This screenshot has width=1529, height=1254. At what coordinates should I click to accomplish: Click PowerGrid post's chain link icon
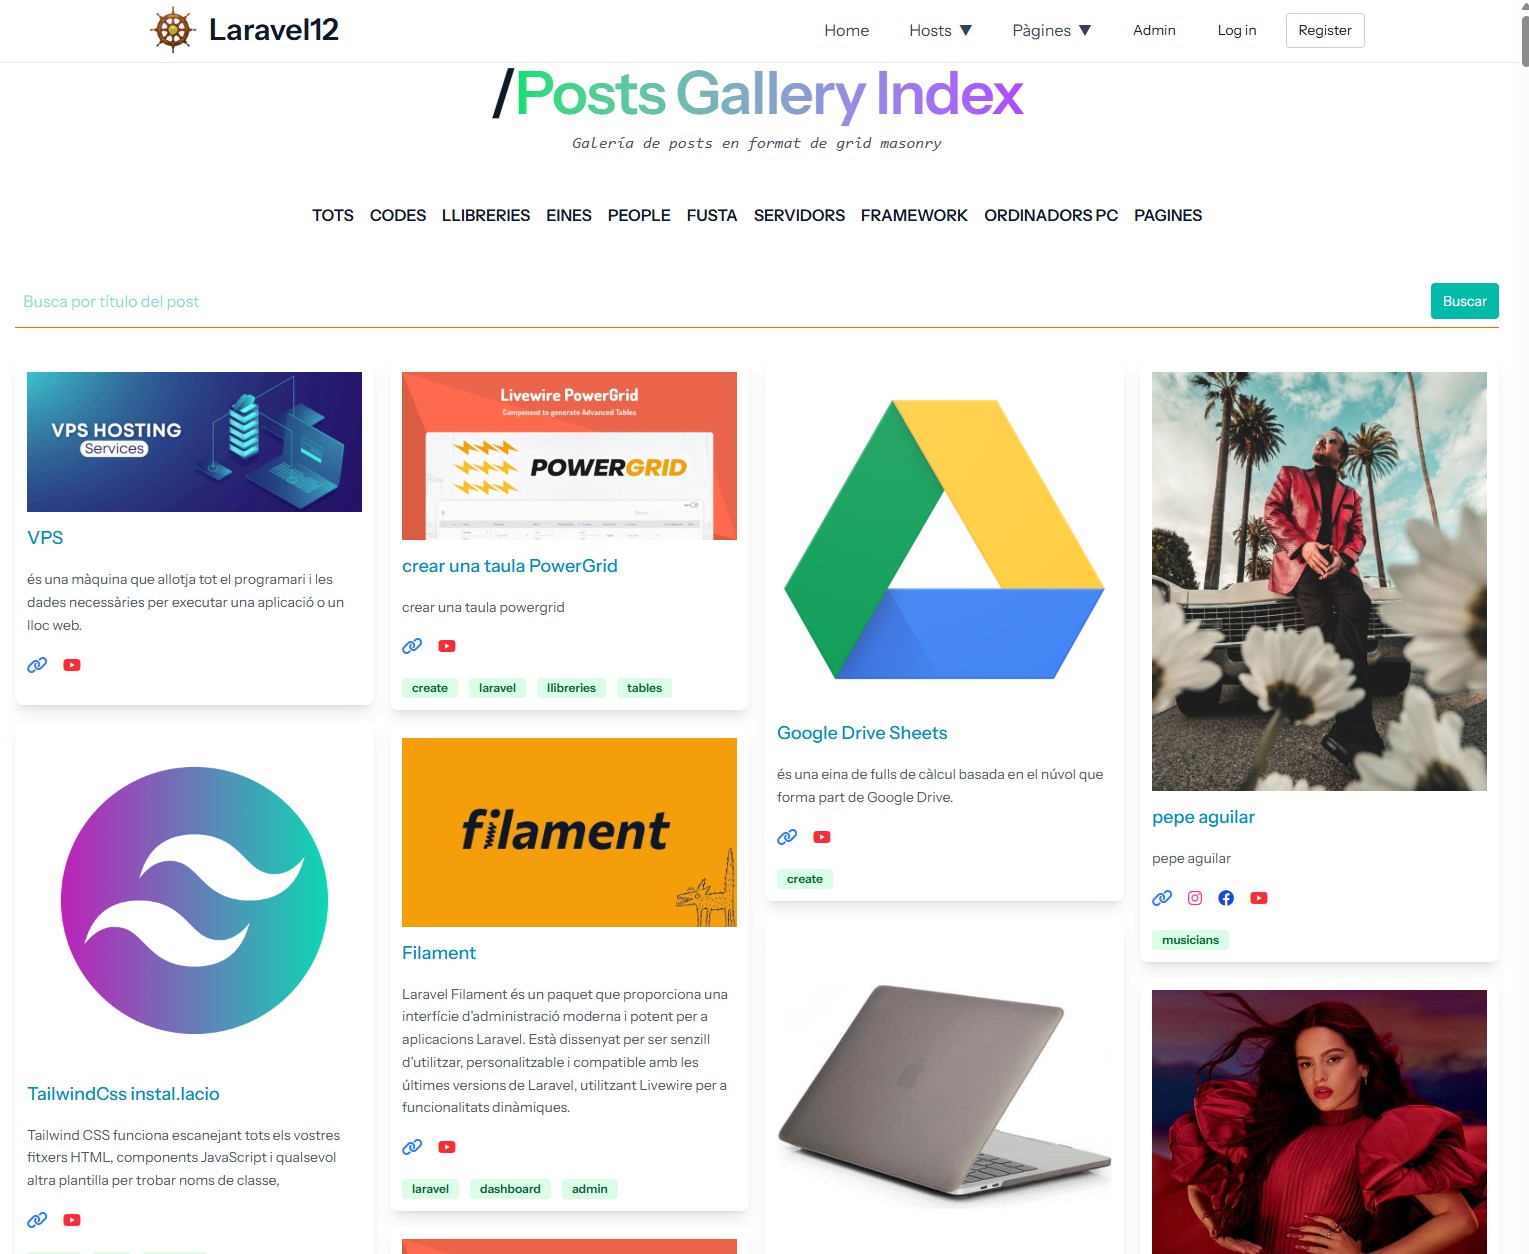pyautogui.click(x=412, y=646)
